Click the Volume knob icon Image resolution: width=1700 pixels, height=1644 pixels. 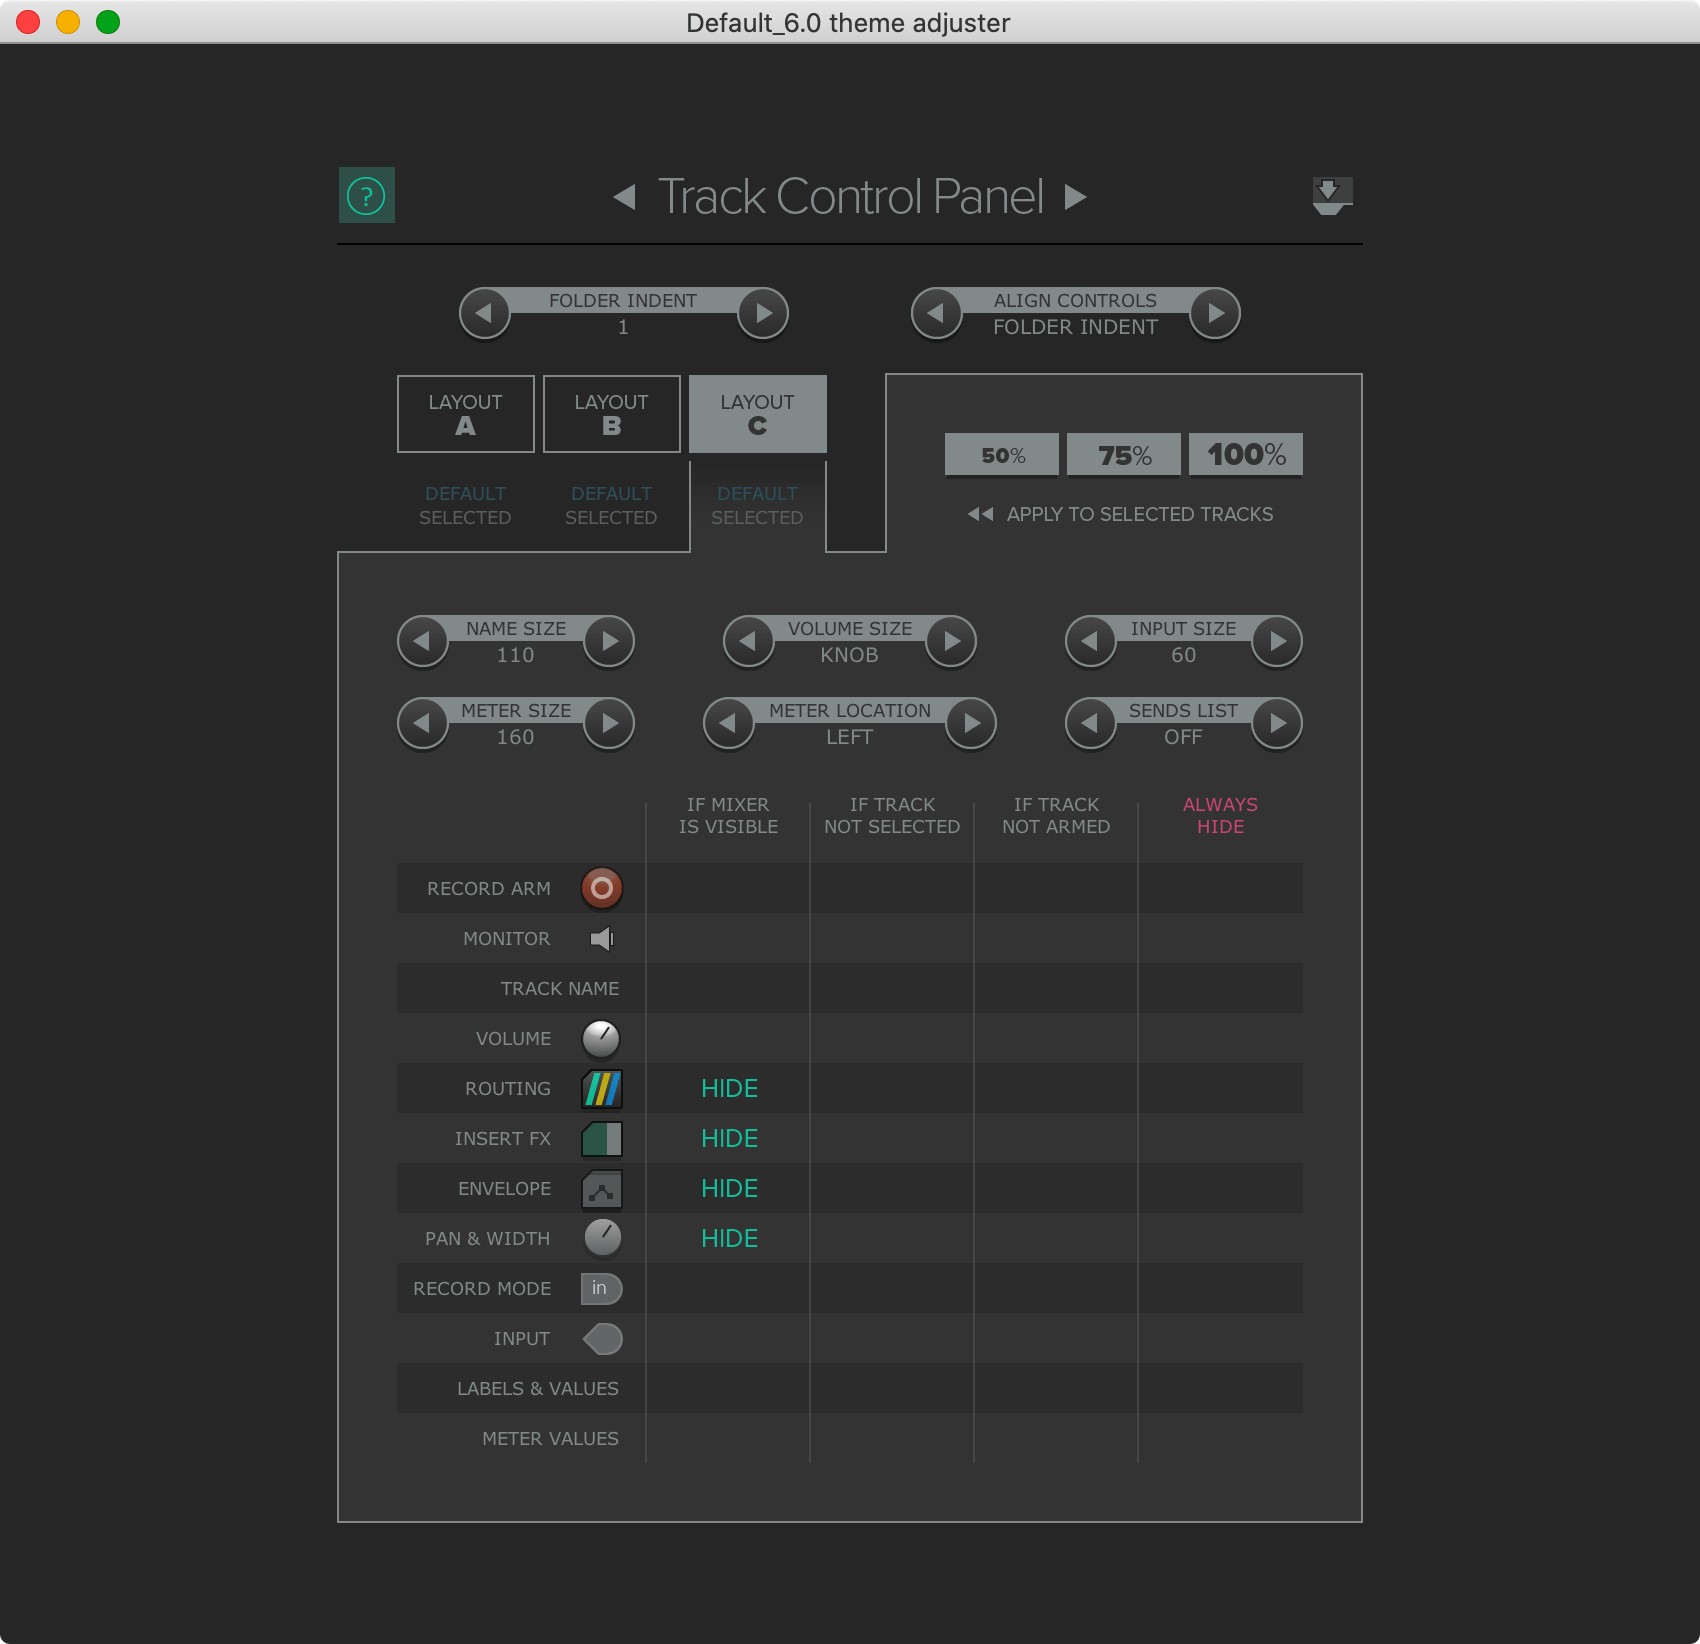click(601, 1038)
